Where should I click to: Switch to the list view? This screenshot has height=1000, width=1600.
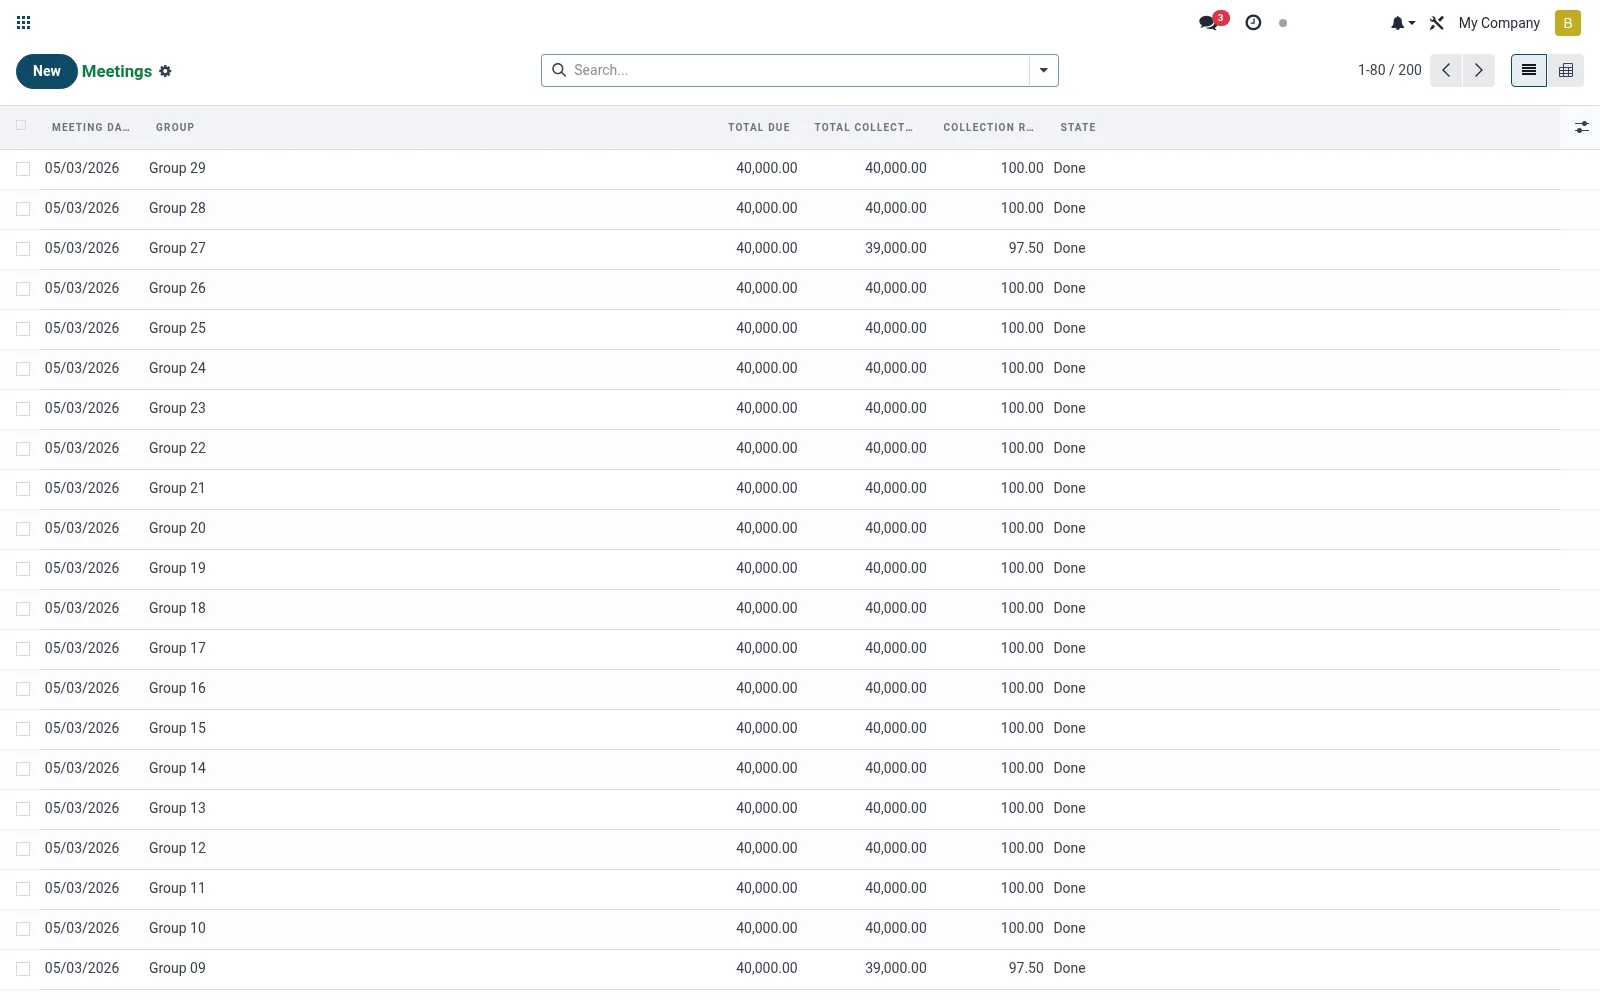pyautogui.click(x=1529, y=70)
